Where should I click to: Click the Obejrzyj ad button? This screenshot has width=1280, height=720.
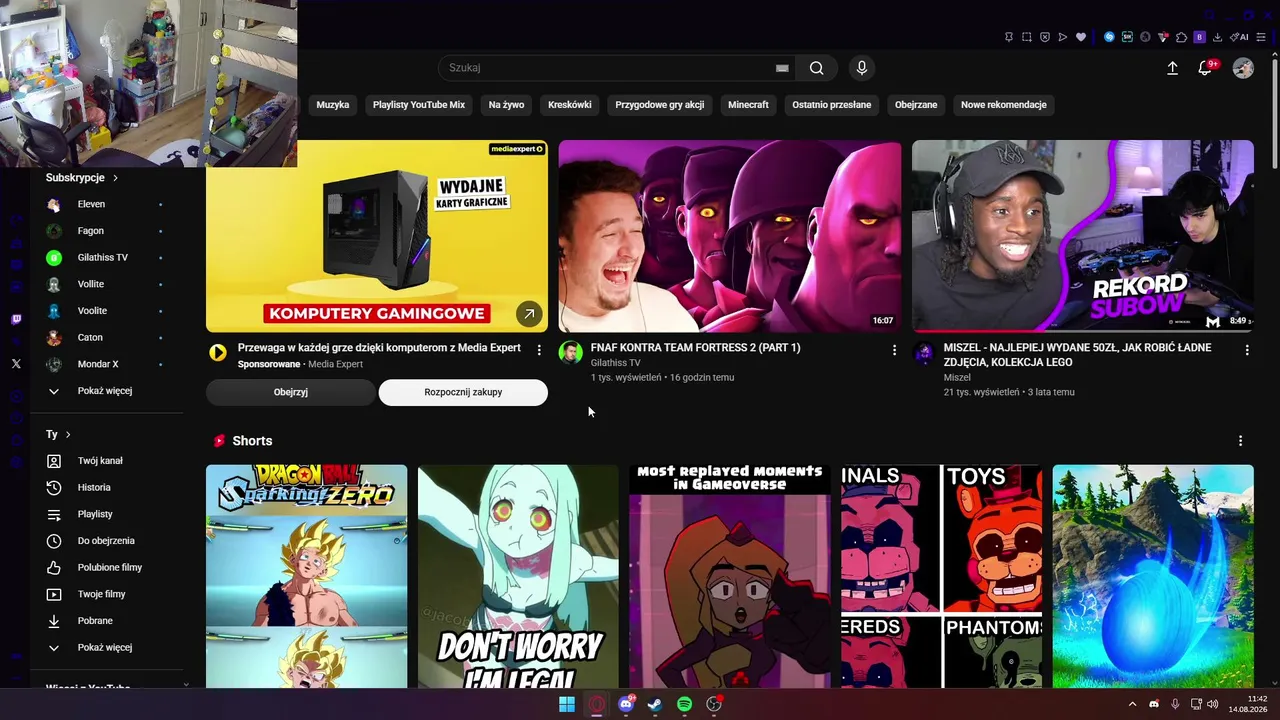point(291,392)
